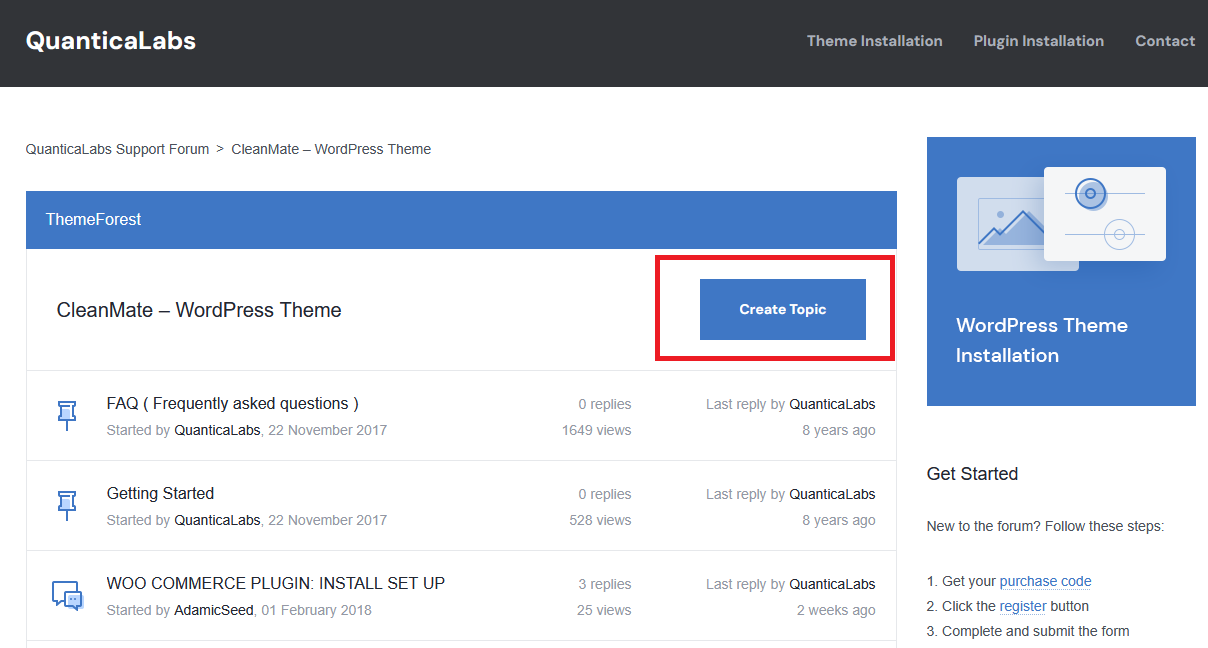1208x648 pixels.
Task: Open the Getting Started topic
Action: pos(160,494)
